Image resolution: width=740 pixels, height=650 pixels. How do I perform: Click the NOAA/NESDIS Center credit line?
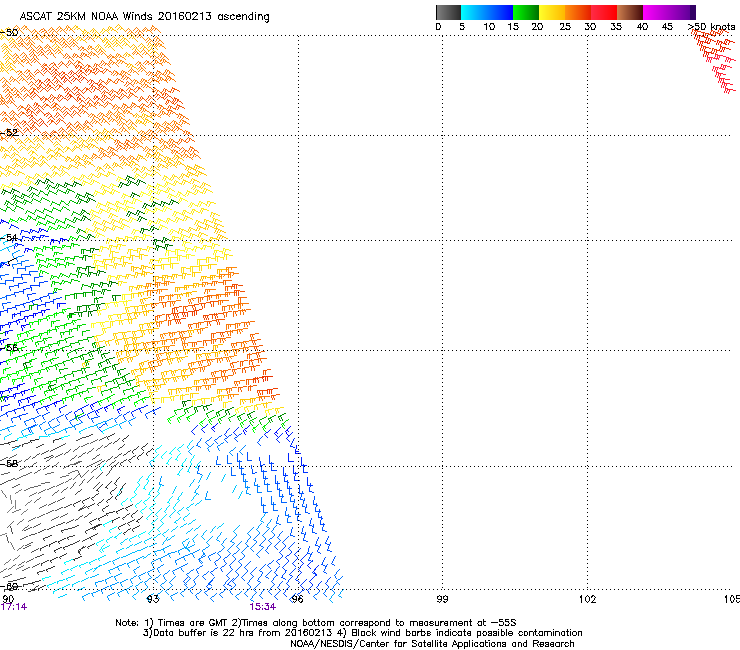432,644
